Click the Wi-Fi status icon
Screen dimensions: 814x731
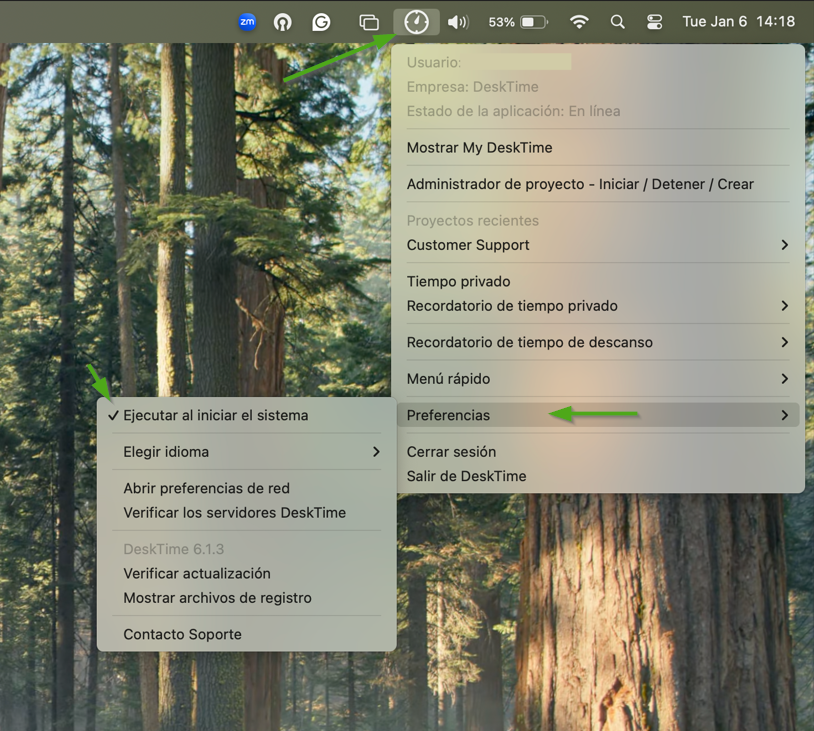click(579, 22)
